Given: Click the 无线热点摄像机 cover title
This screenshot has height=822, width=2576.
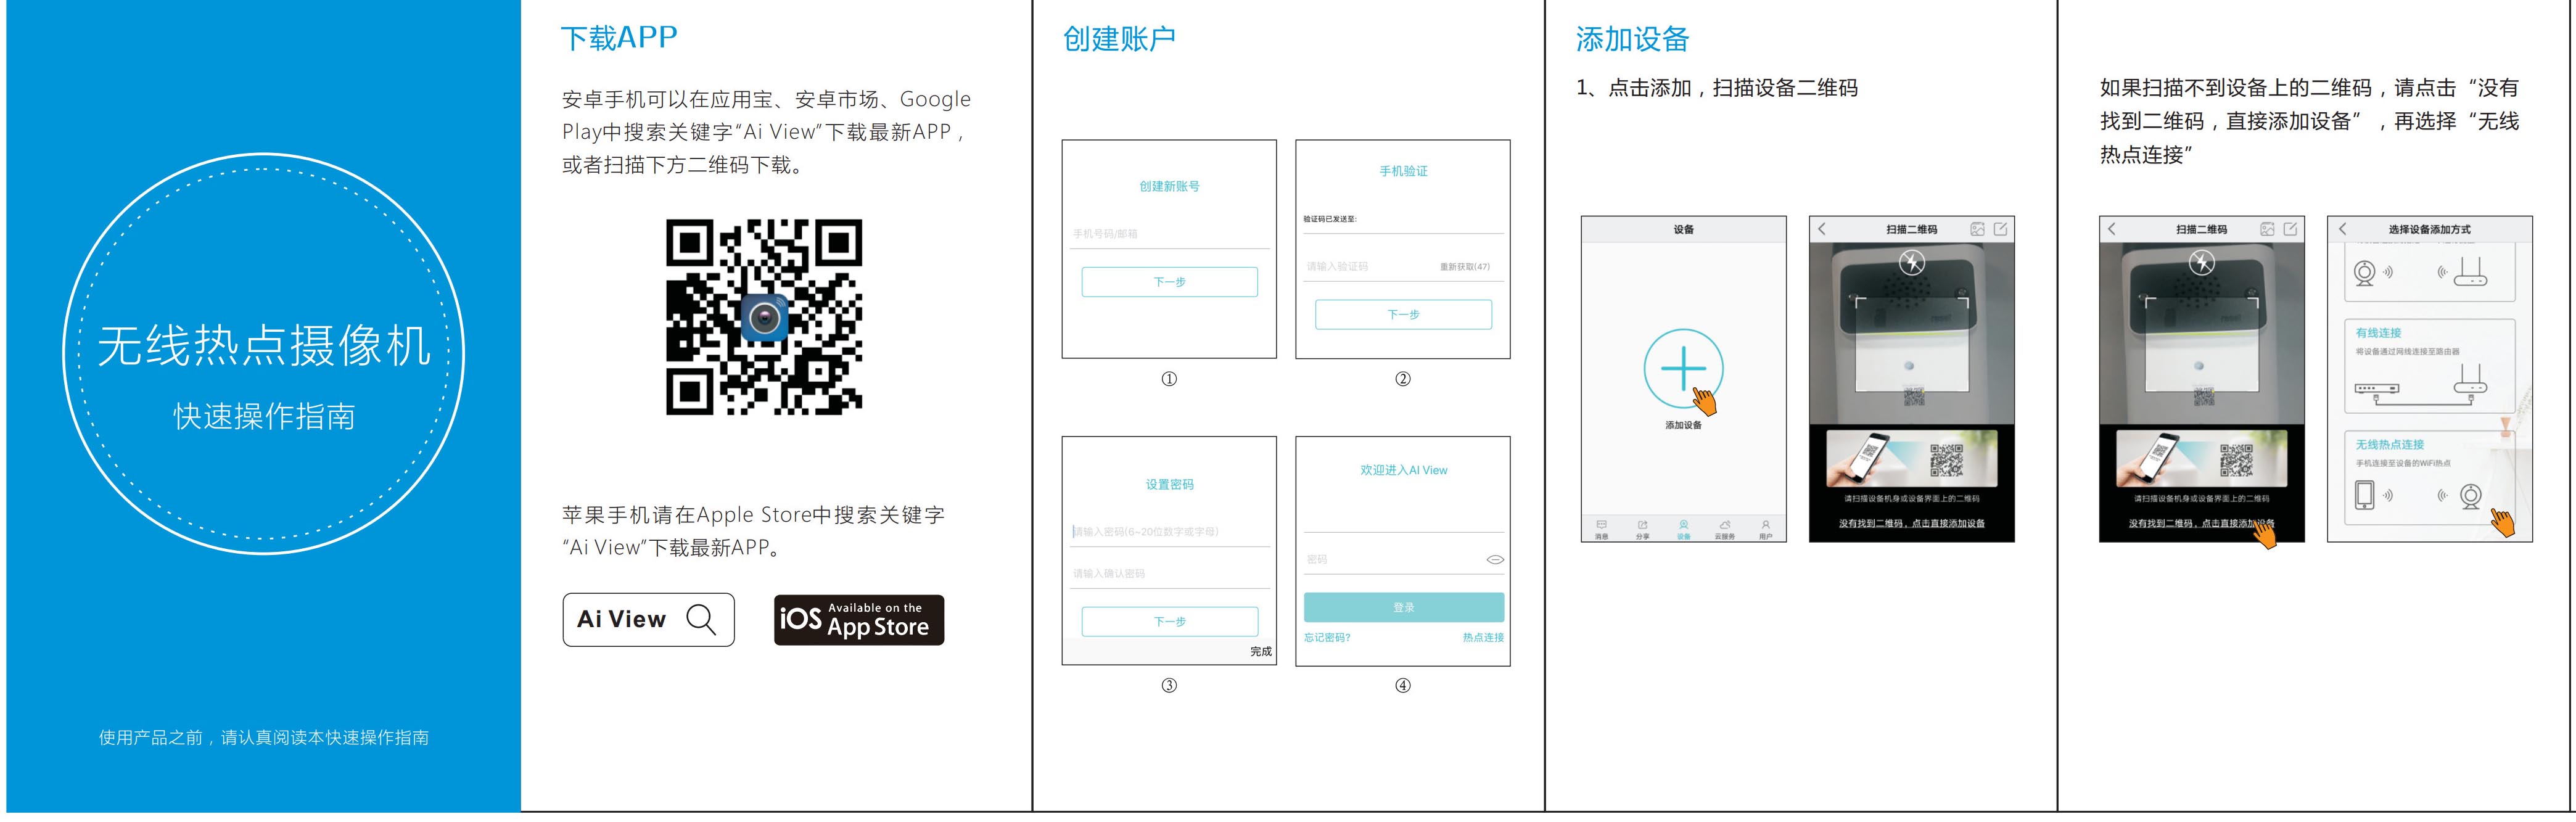Looking at the screenshot, I should (264, 346).
